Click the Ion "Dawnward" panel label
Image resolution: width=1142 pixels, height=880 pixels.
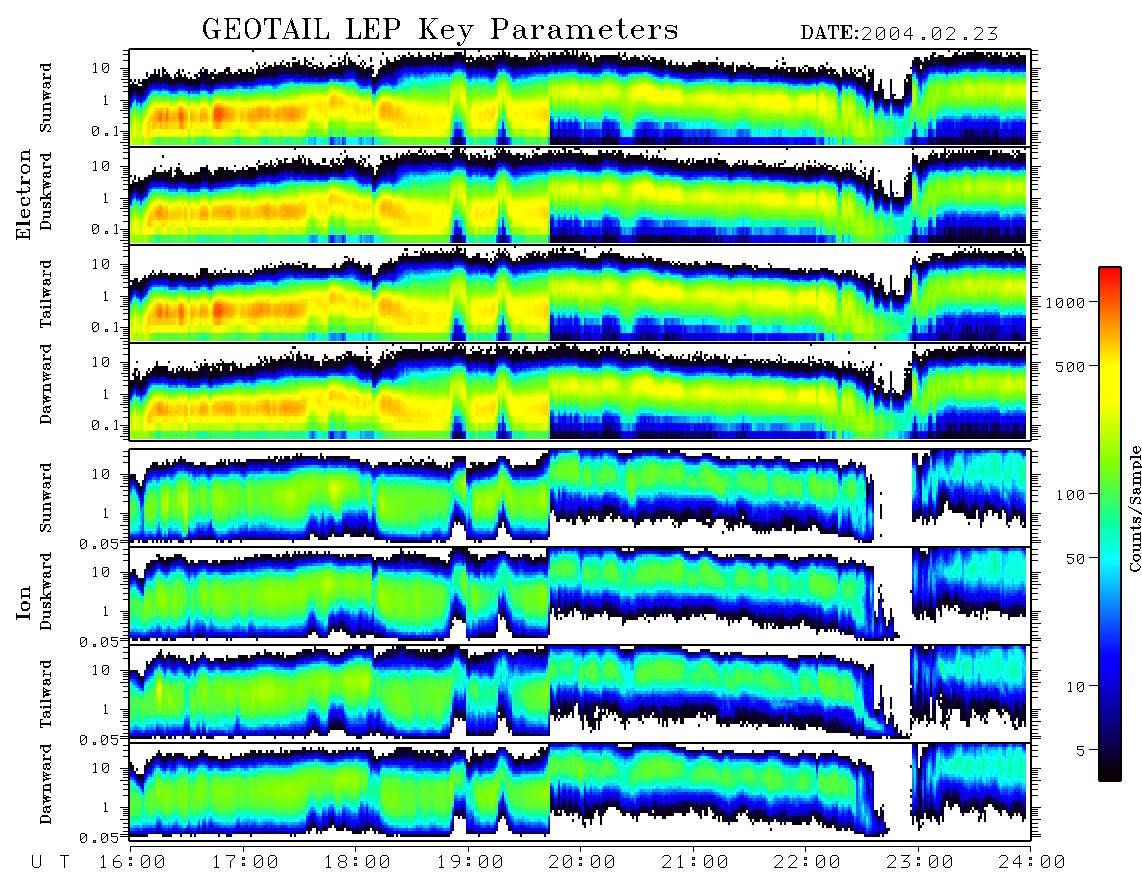46,784
